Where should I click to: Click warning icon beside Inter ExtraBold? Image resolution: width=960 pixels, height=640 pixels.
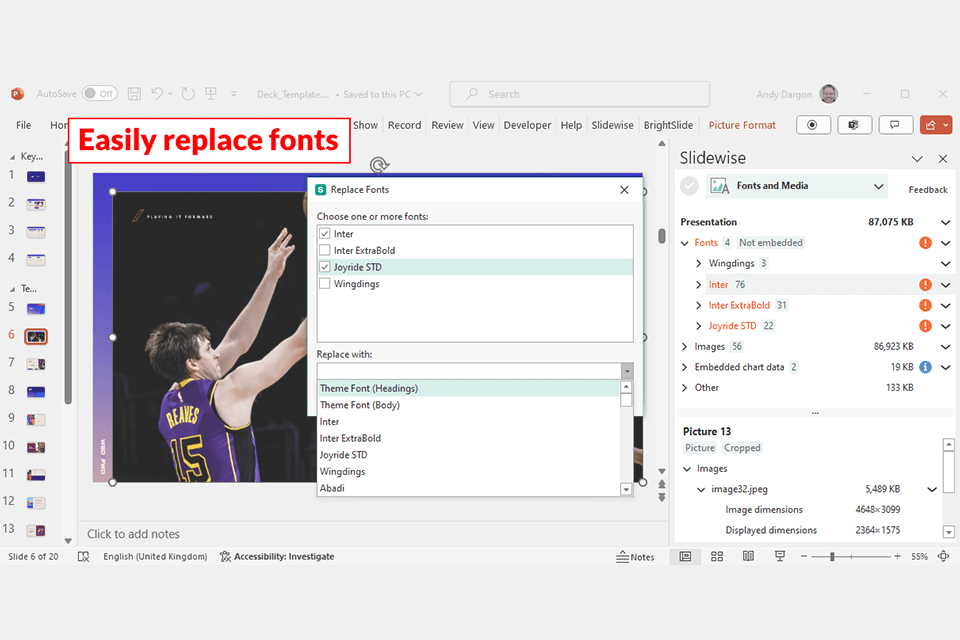(x=925, y=305)
